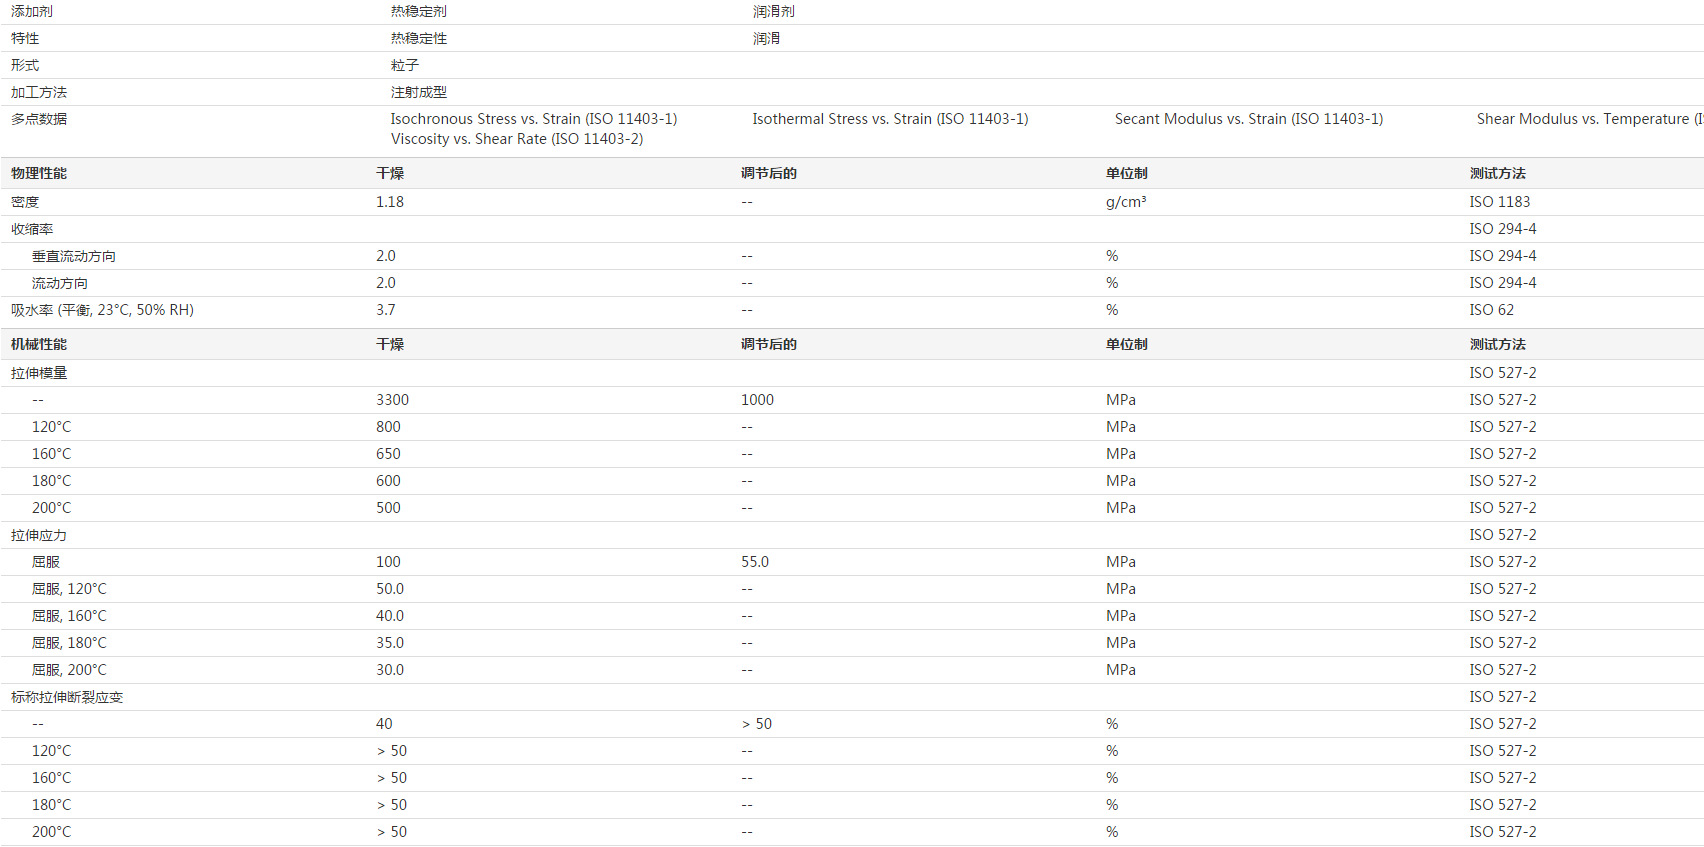Select the ISO 1183 test method cell
This screenshot has height=847, width=1704.
tap(1499, 202)
